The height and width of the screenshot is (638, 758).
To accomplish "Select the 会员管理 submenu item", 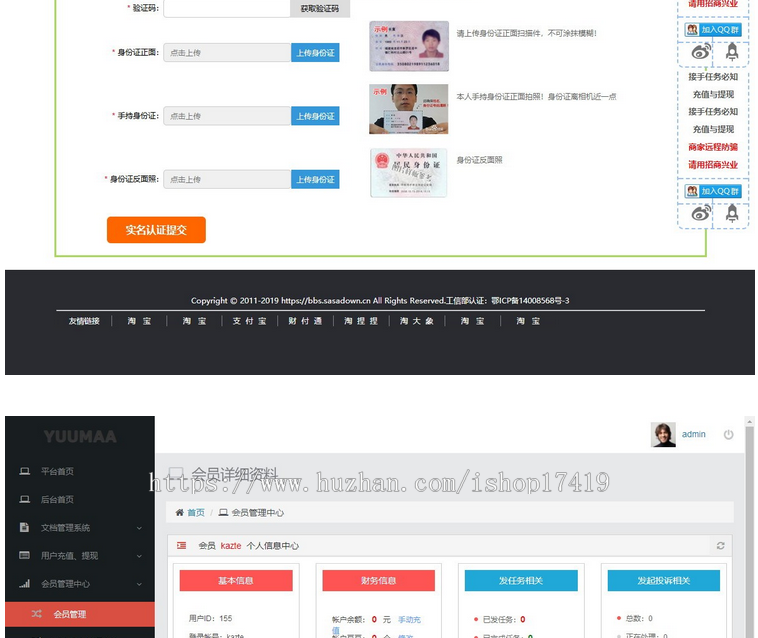I will [x=80, y=614].
